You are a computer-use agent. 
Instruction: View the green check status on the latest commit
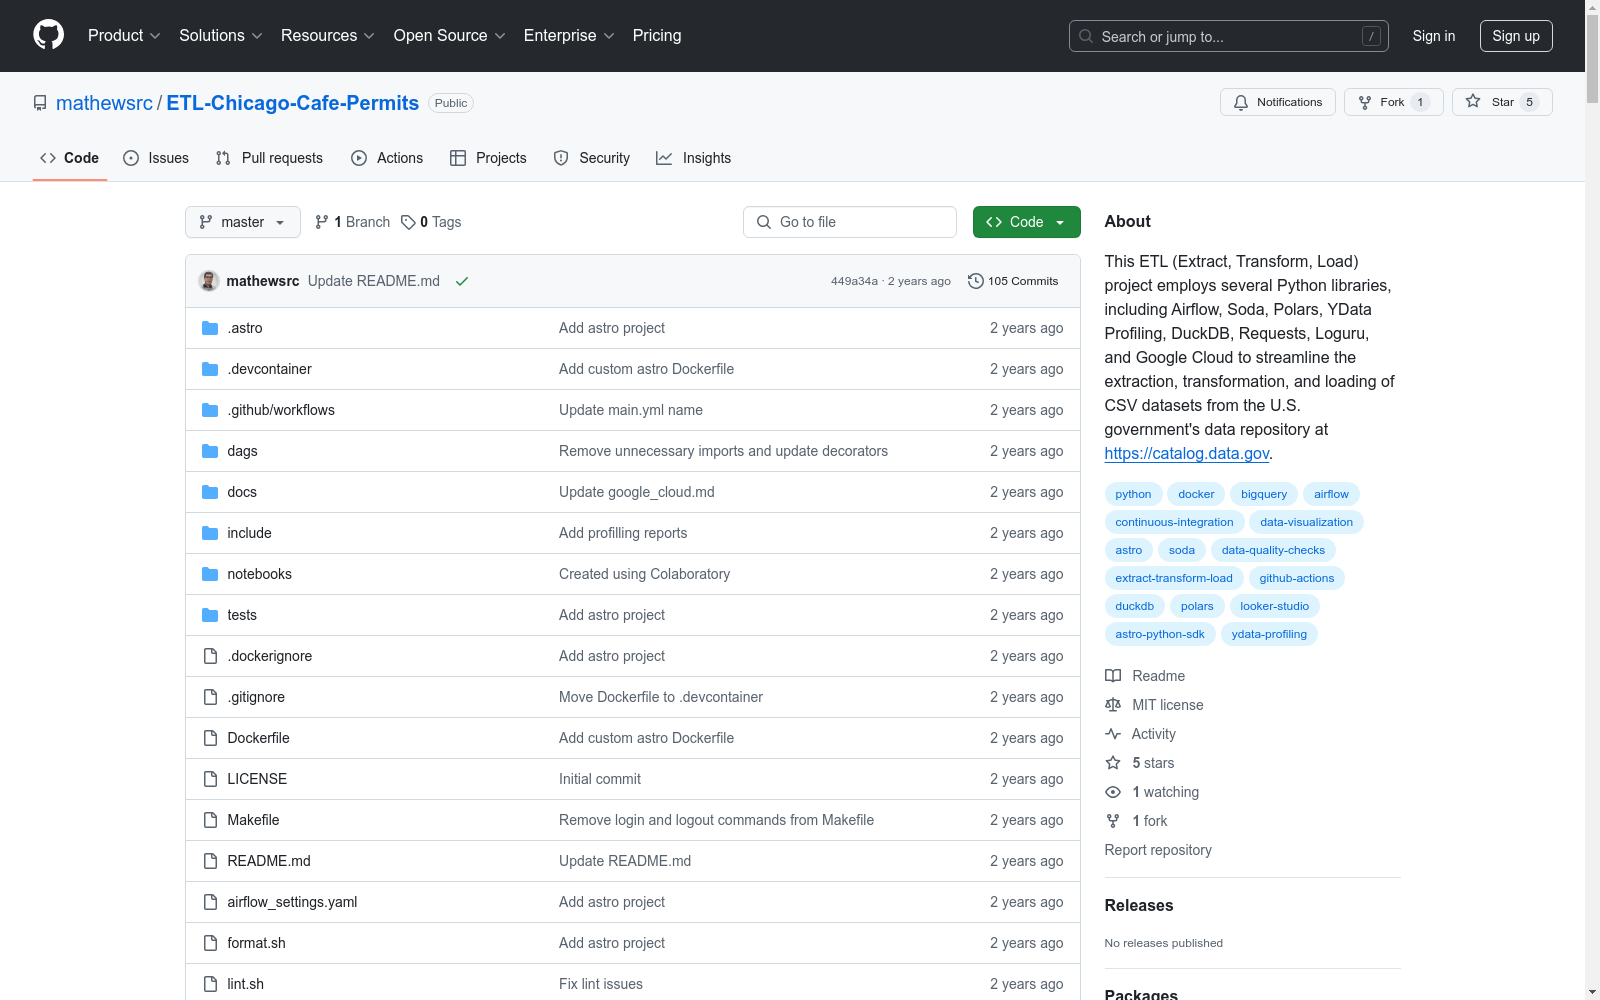pyautogui.click(x=462, y=281)
